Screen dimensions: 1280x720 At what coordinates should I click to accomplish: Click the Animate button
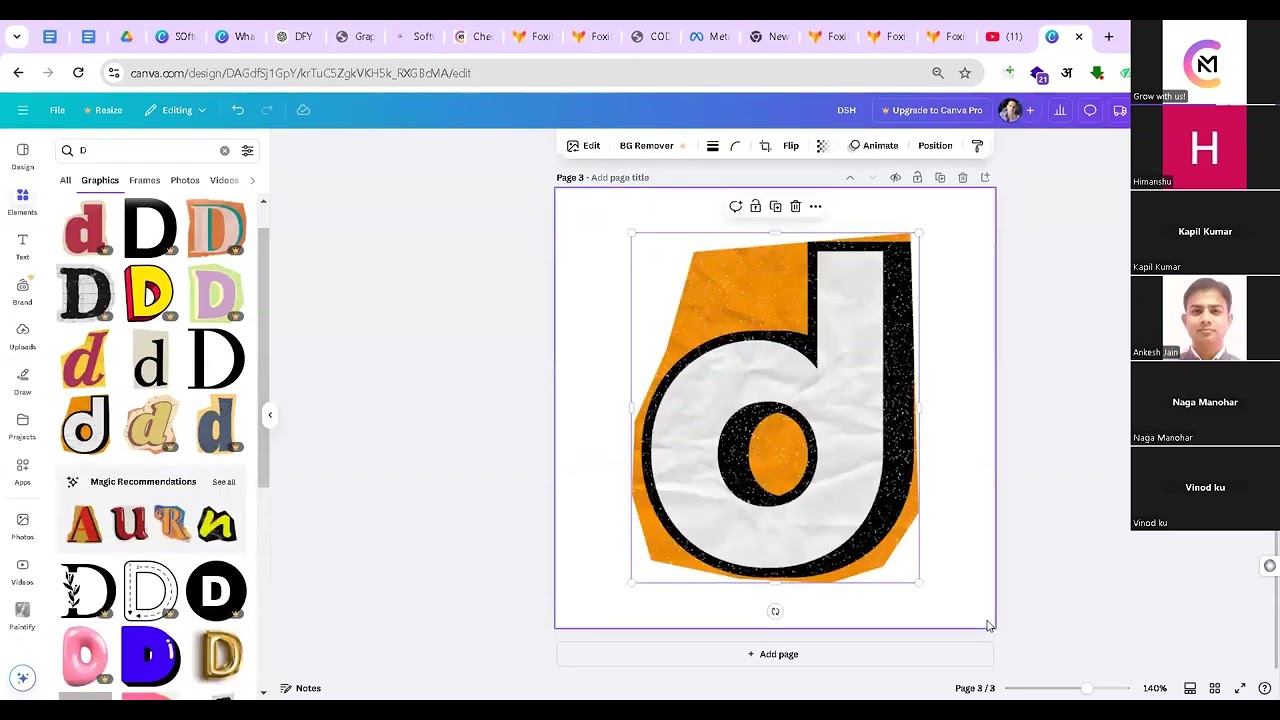click(x=873, y=146)
